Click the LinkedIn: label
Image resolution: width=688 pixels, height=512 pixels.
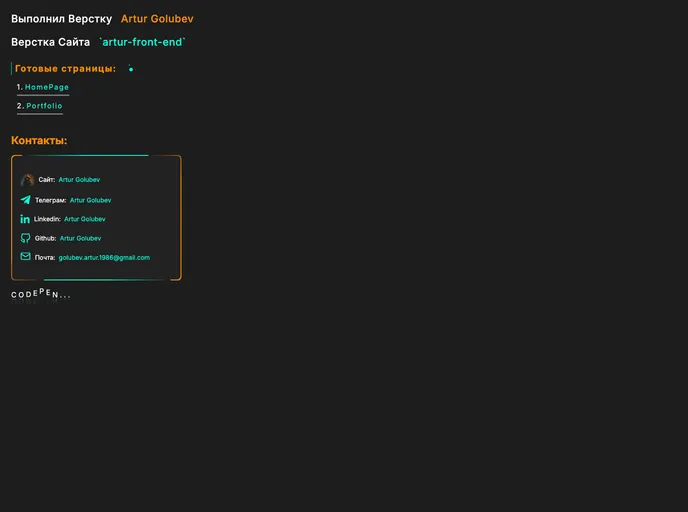[47, 219]
